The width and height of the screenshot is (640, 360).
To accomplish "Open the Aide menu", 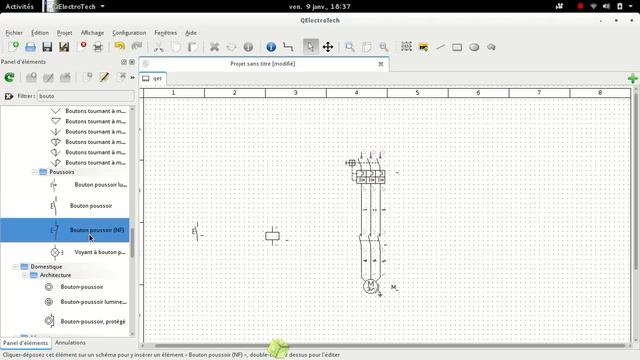I will [191, 33].
